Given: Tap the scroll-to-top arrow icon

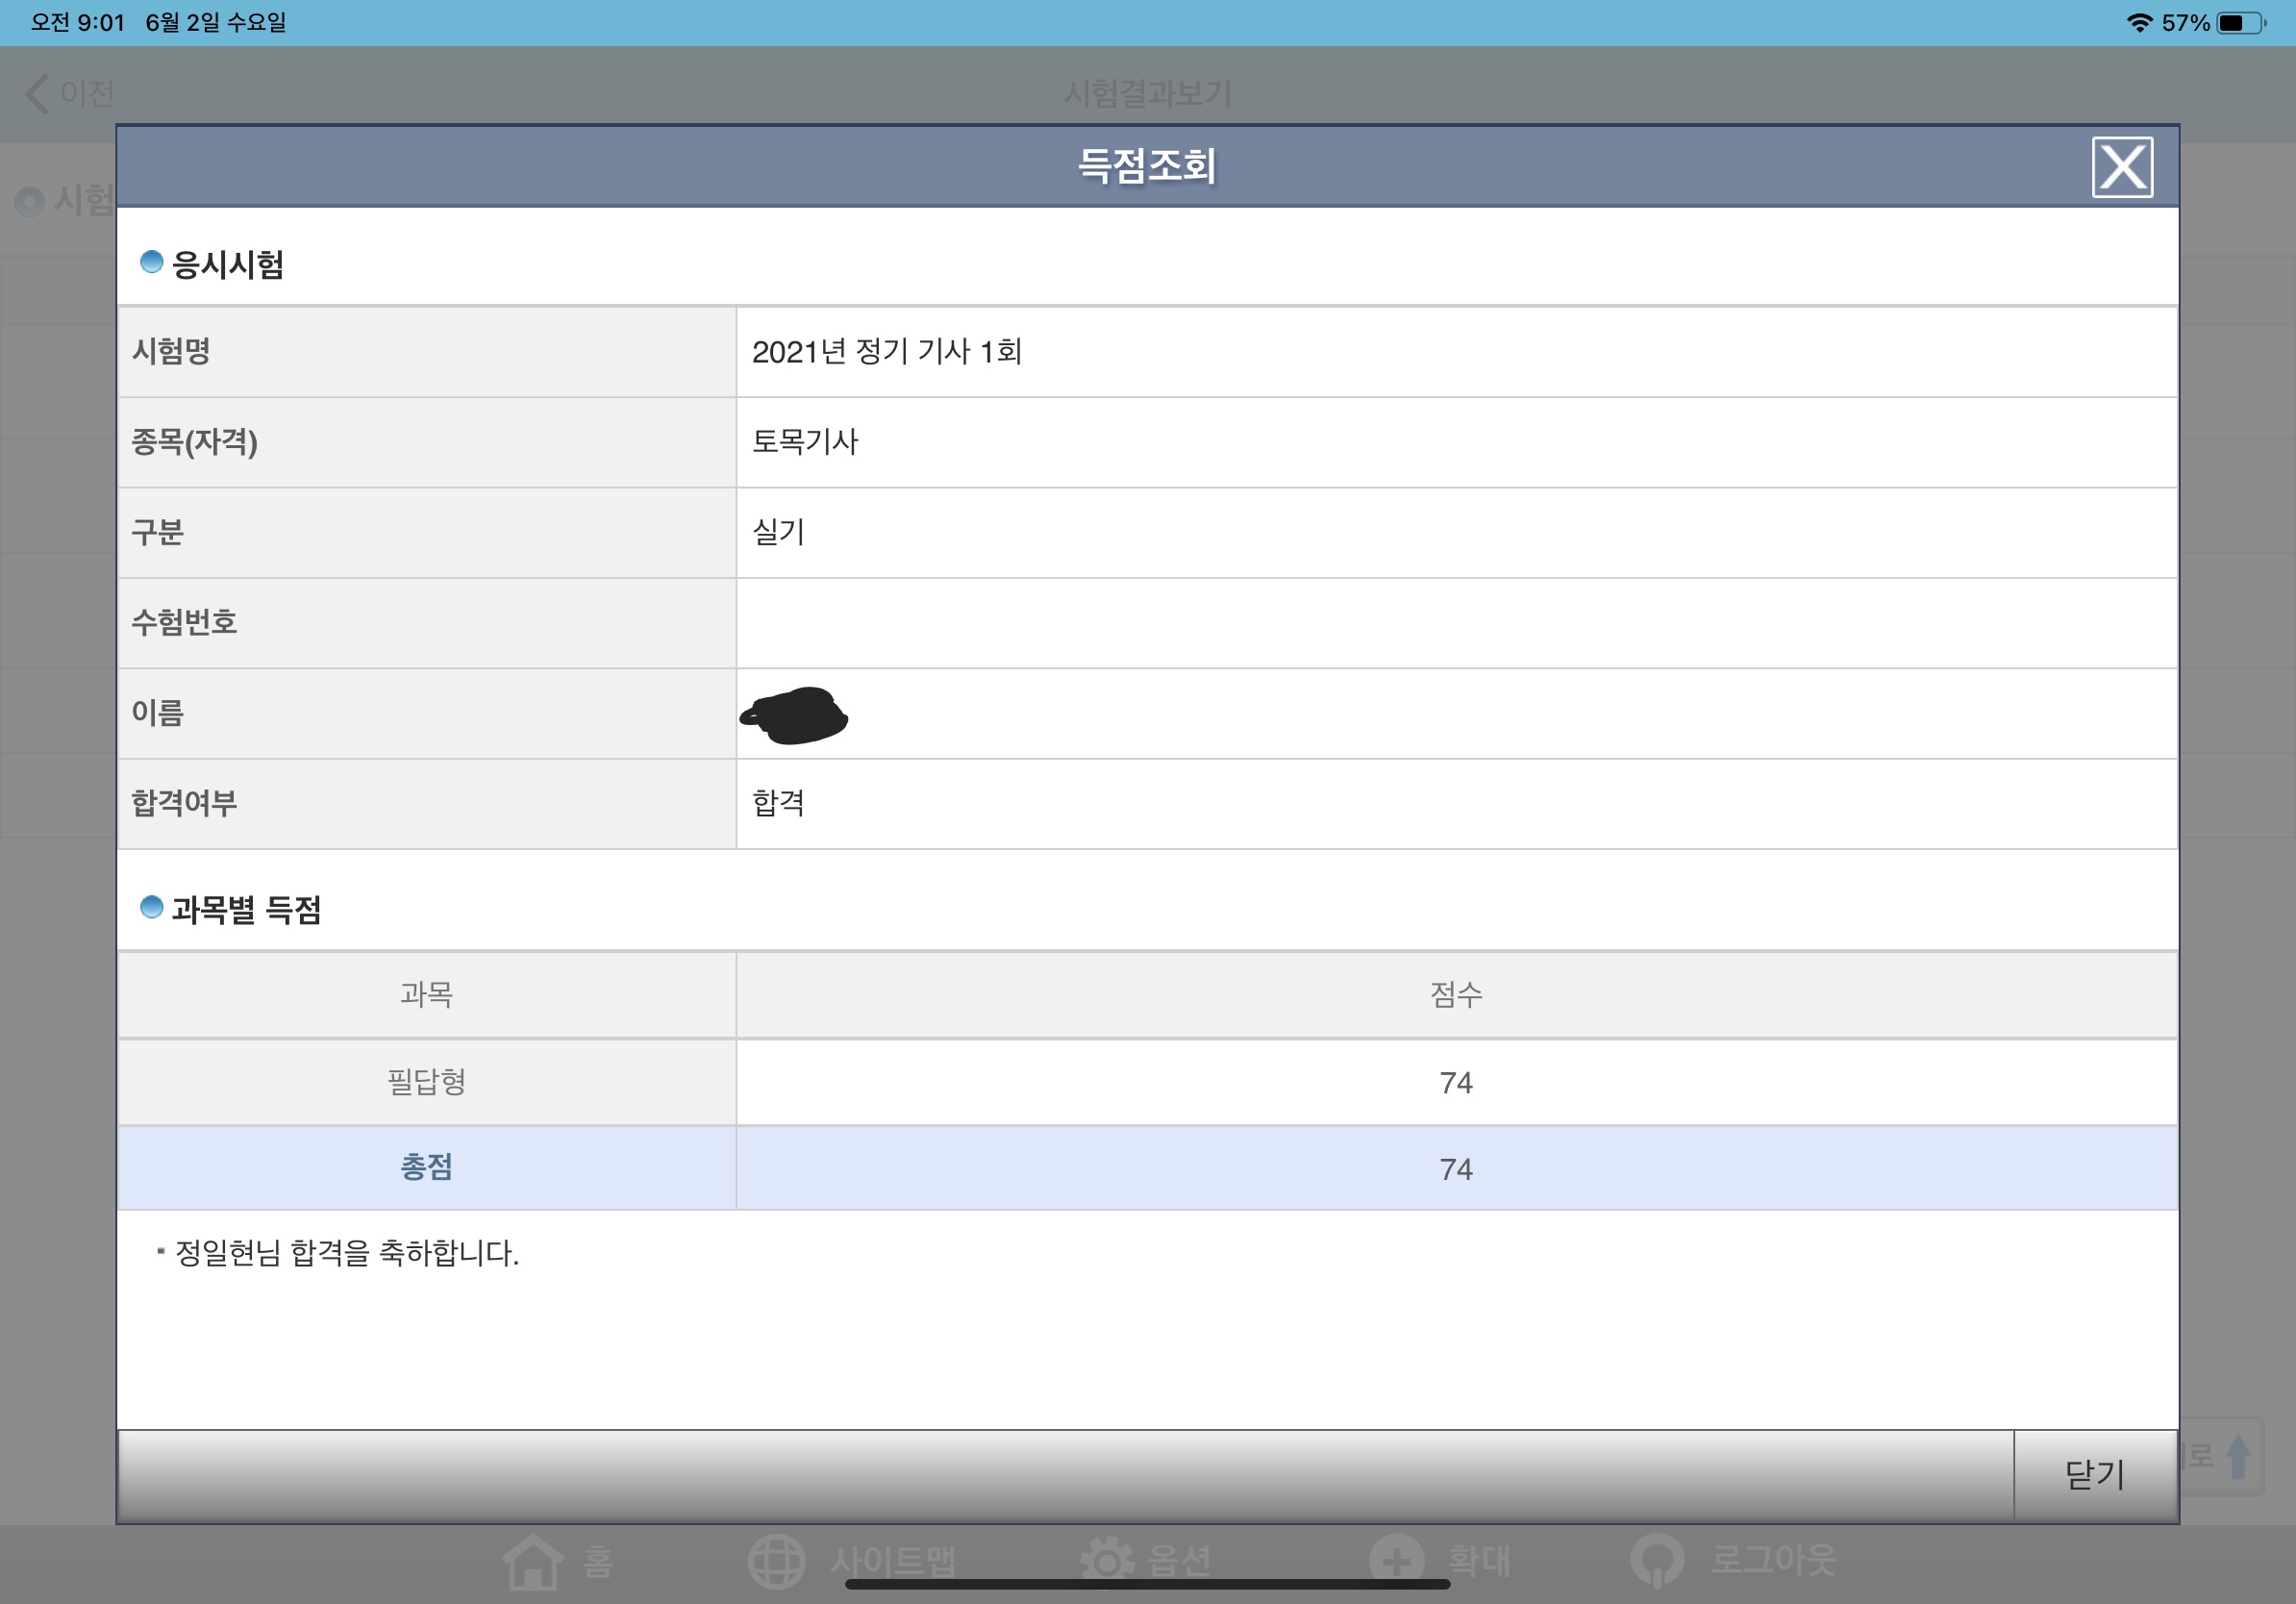Looking at the screenshot, I should [2238, 1456].
